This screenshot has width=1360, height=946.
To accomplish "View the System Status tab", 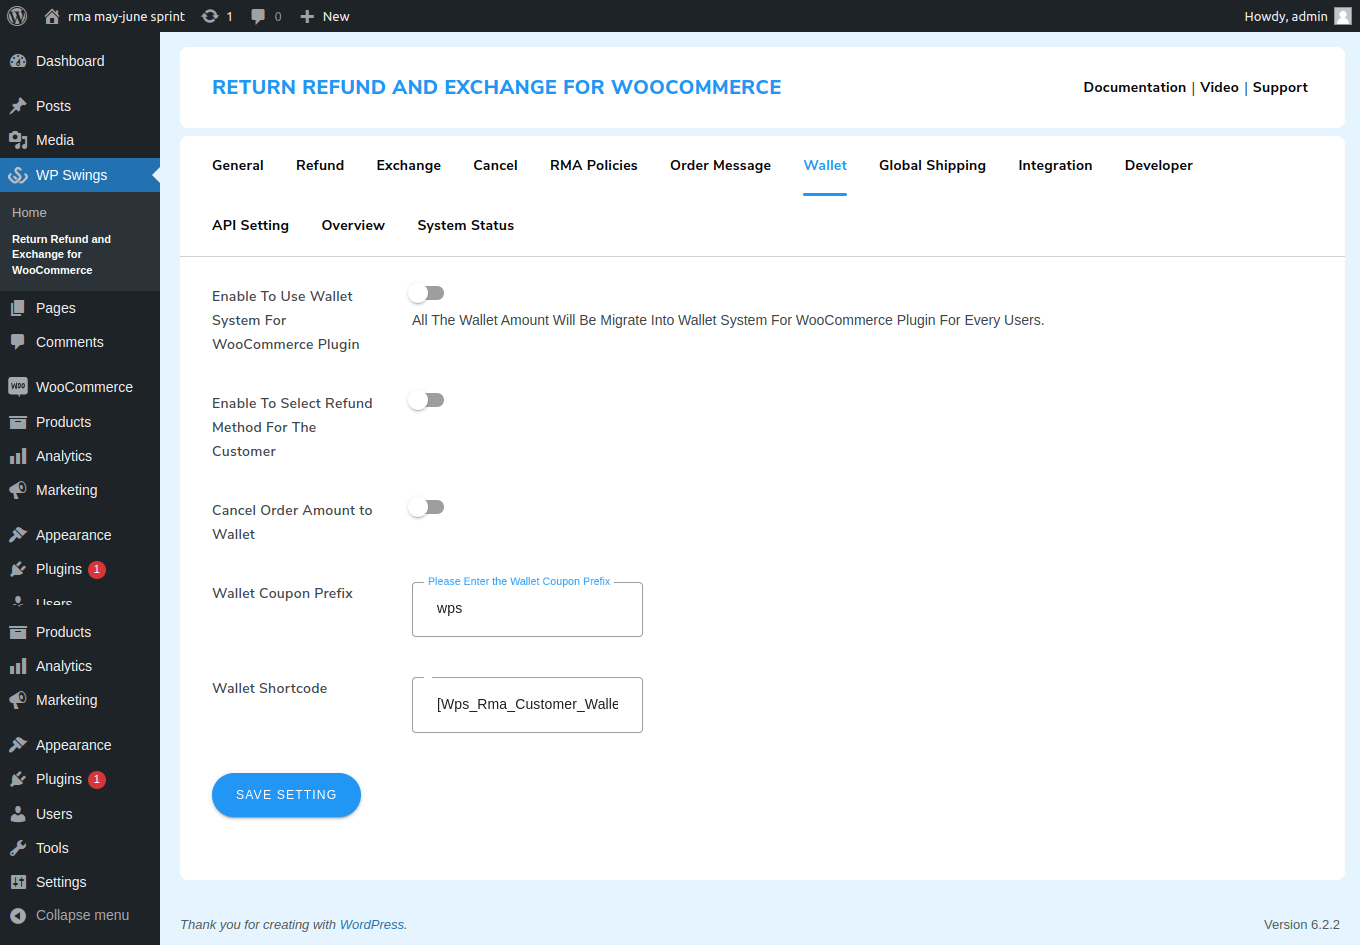I will [466, 225].
